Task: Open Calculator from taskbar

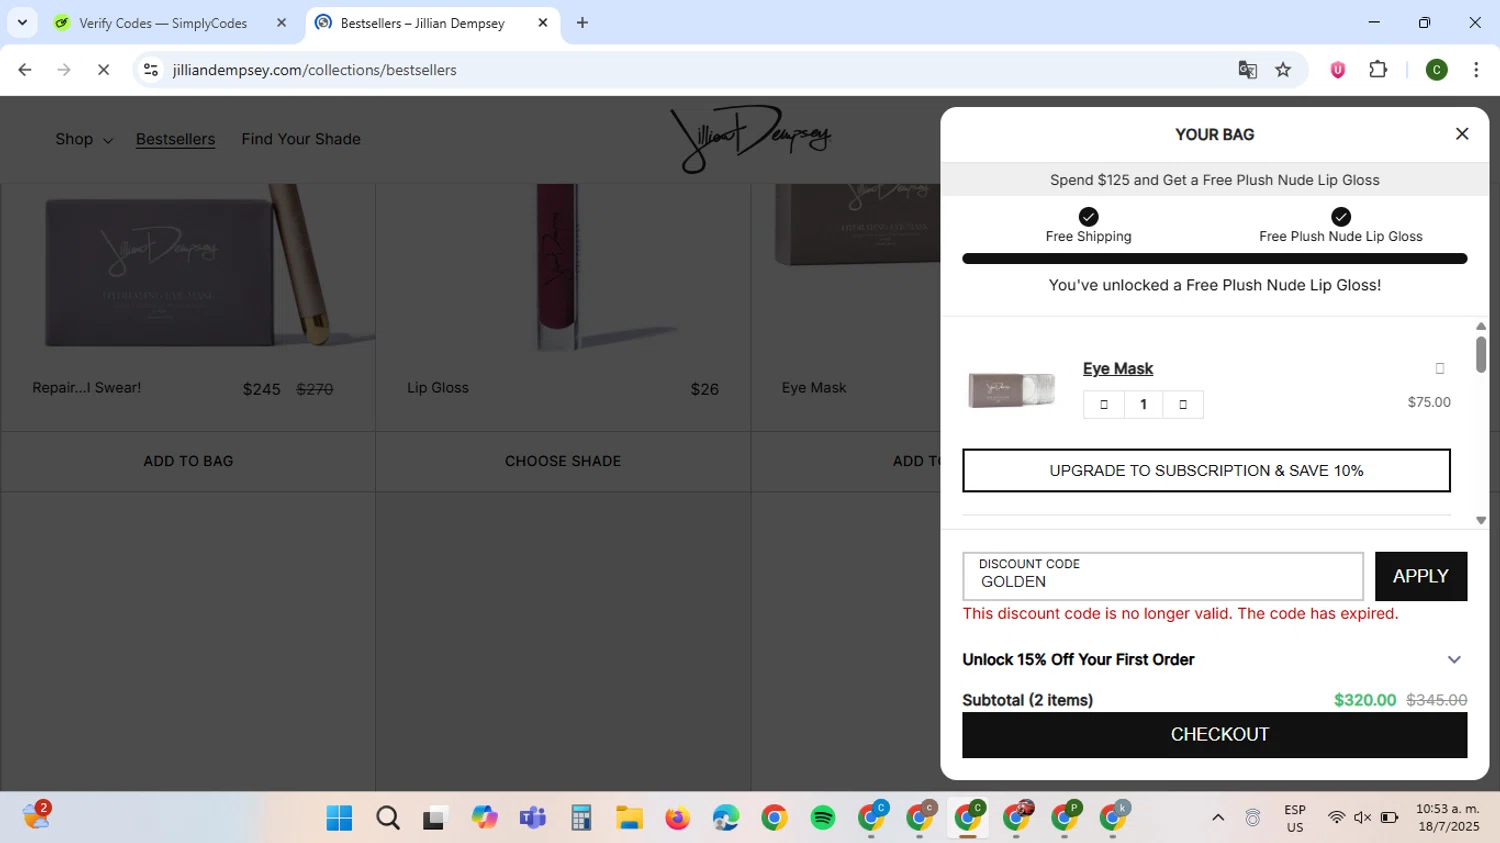Action: coord(581,818)
